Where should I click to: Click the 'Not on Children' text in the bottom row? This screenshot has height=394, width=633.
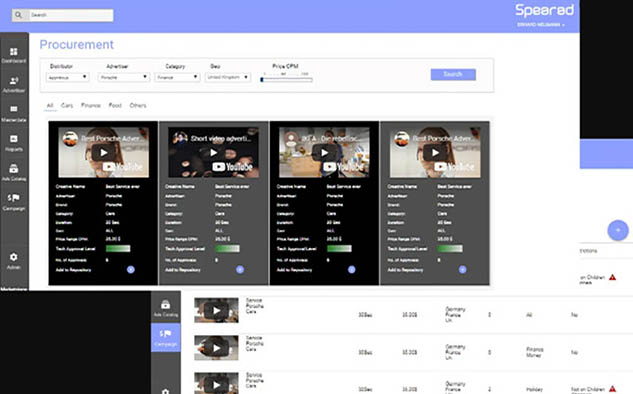[x=588, y=390]
